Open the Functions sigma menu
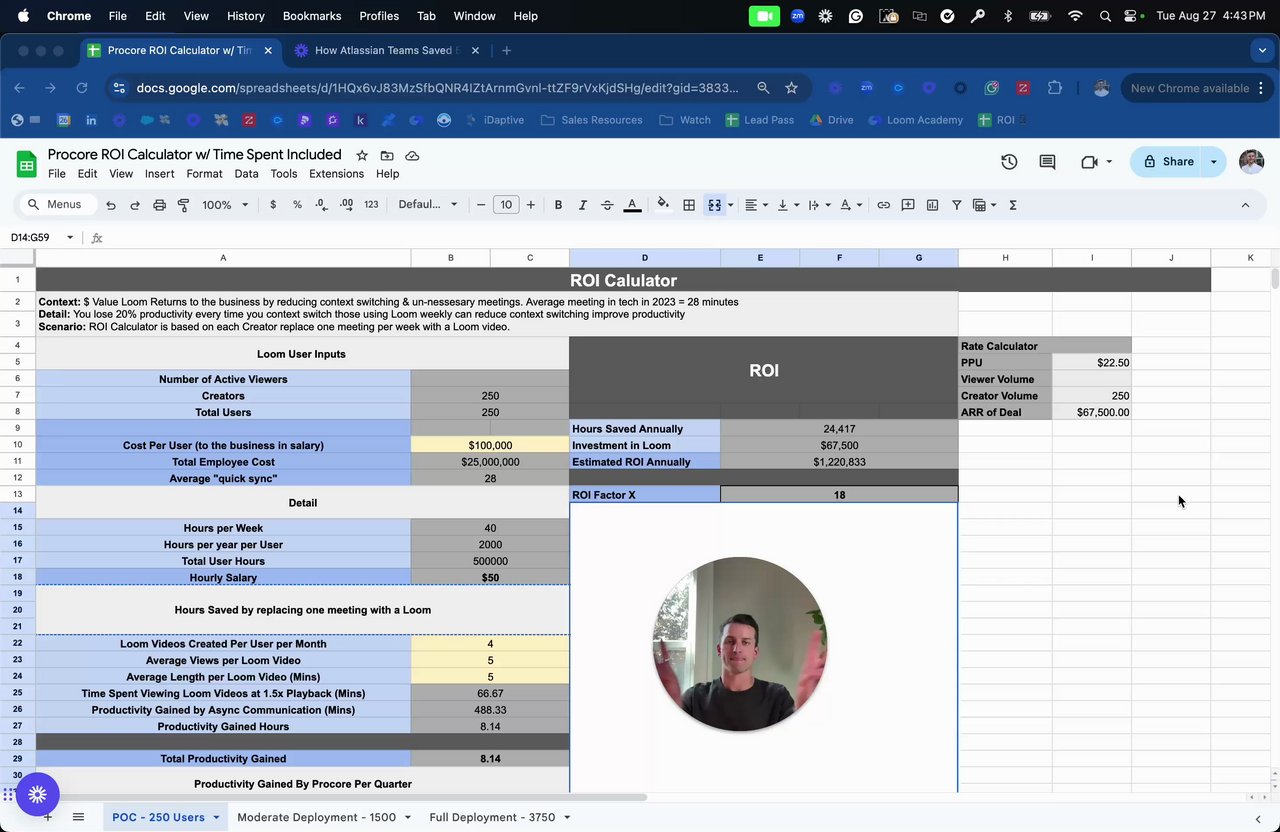 click(1013, 205)
